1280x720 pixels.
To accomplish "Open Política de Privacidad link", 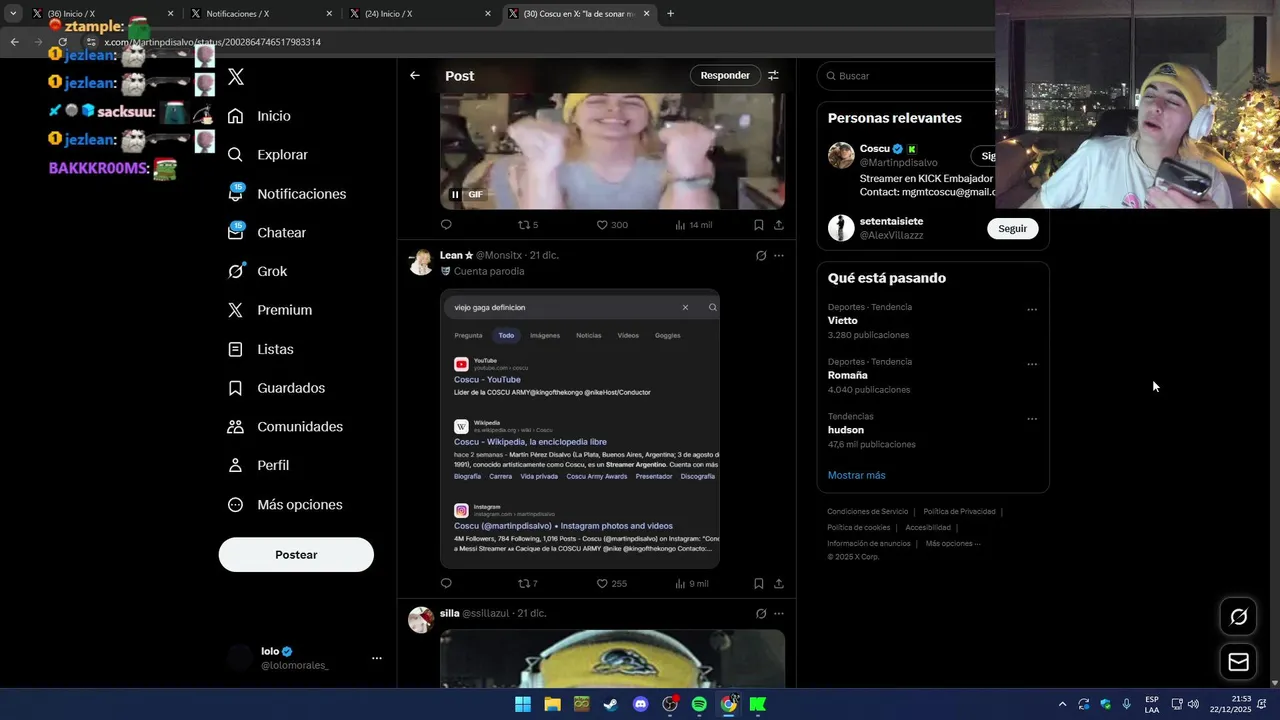I will [959, 512].
